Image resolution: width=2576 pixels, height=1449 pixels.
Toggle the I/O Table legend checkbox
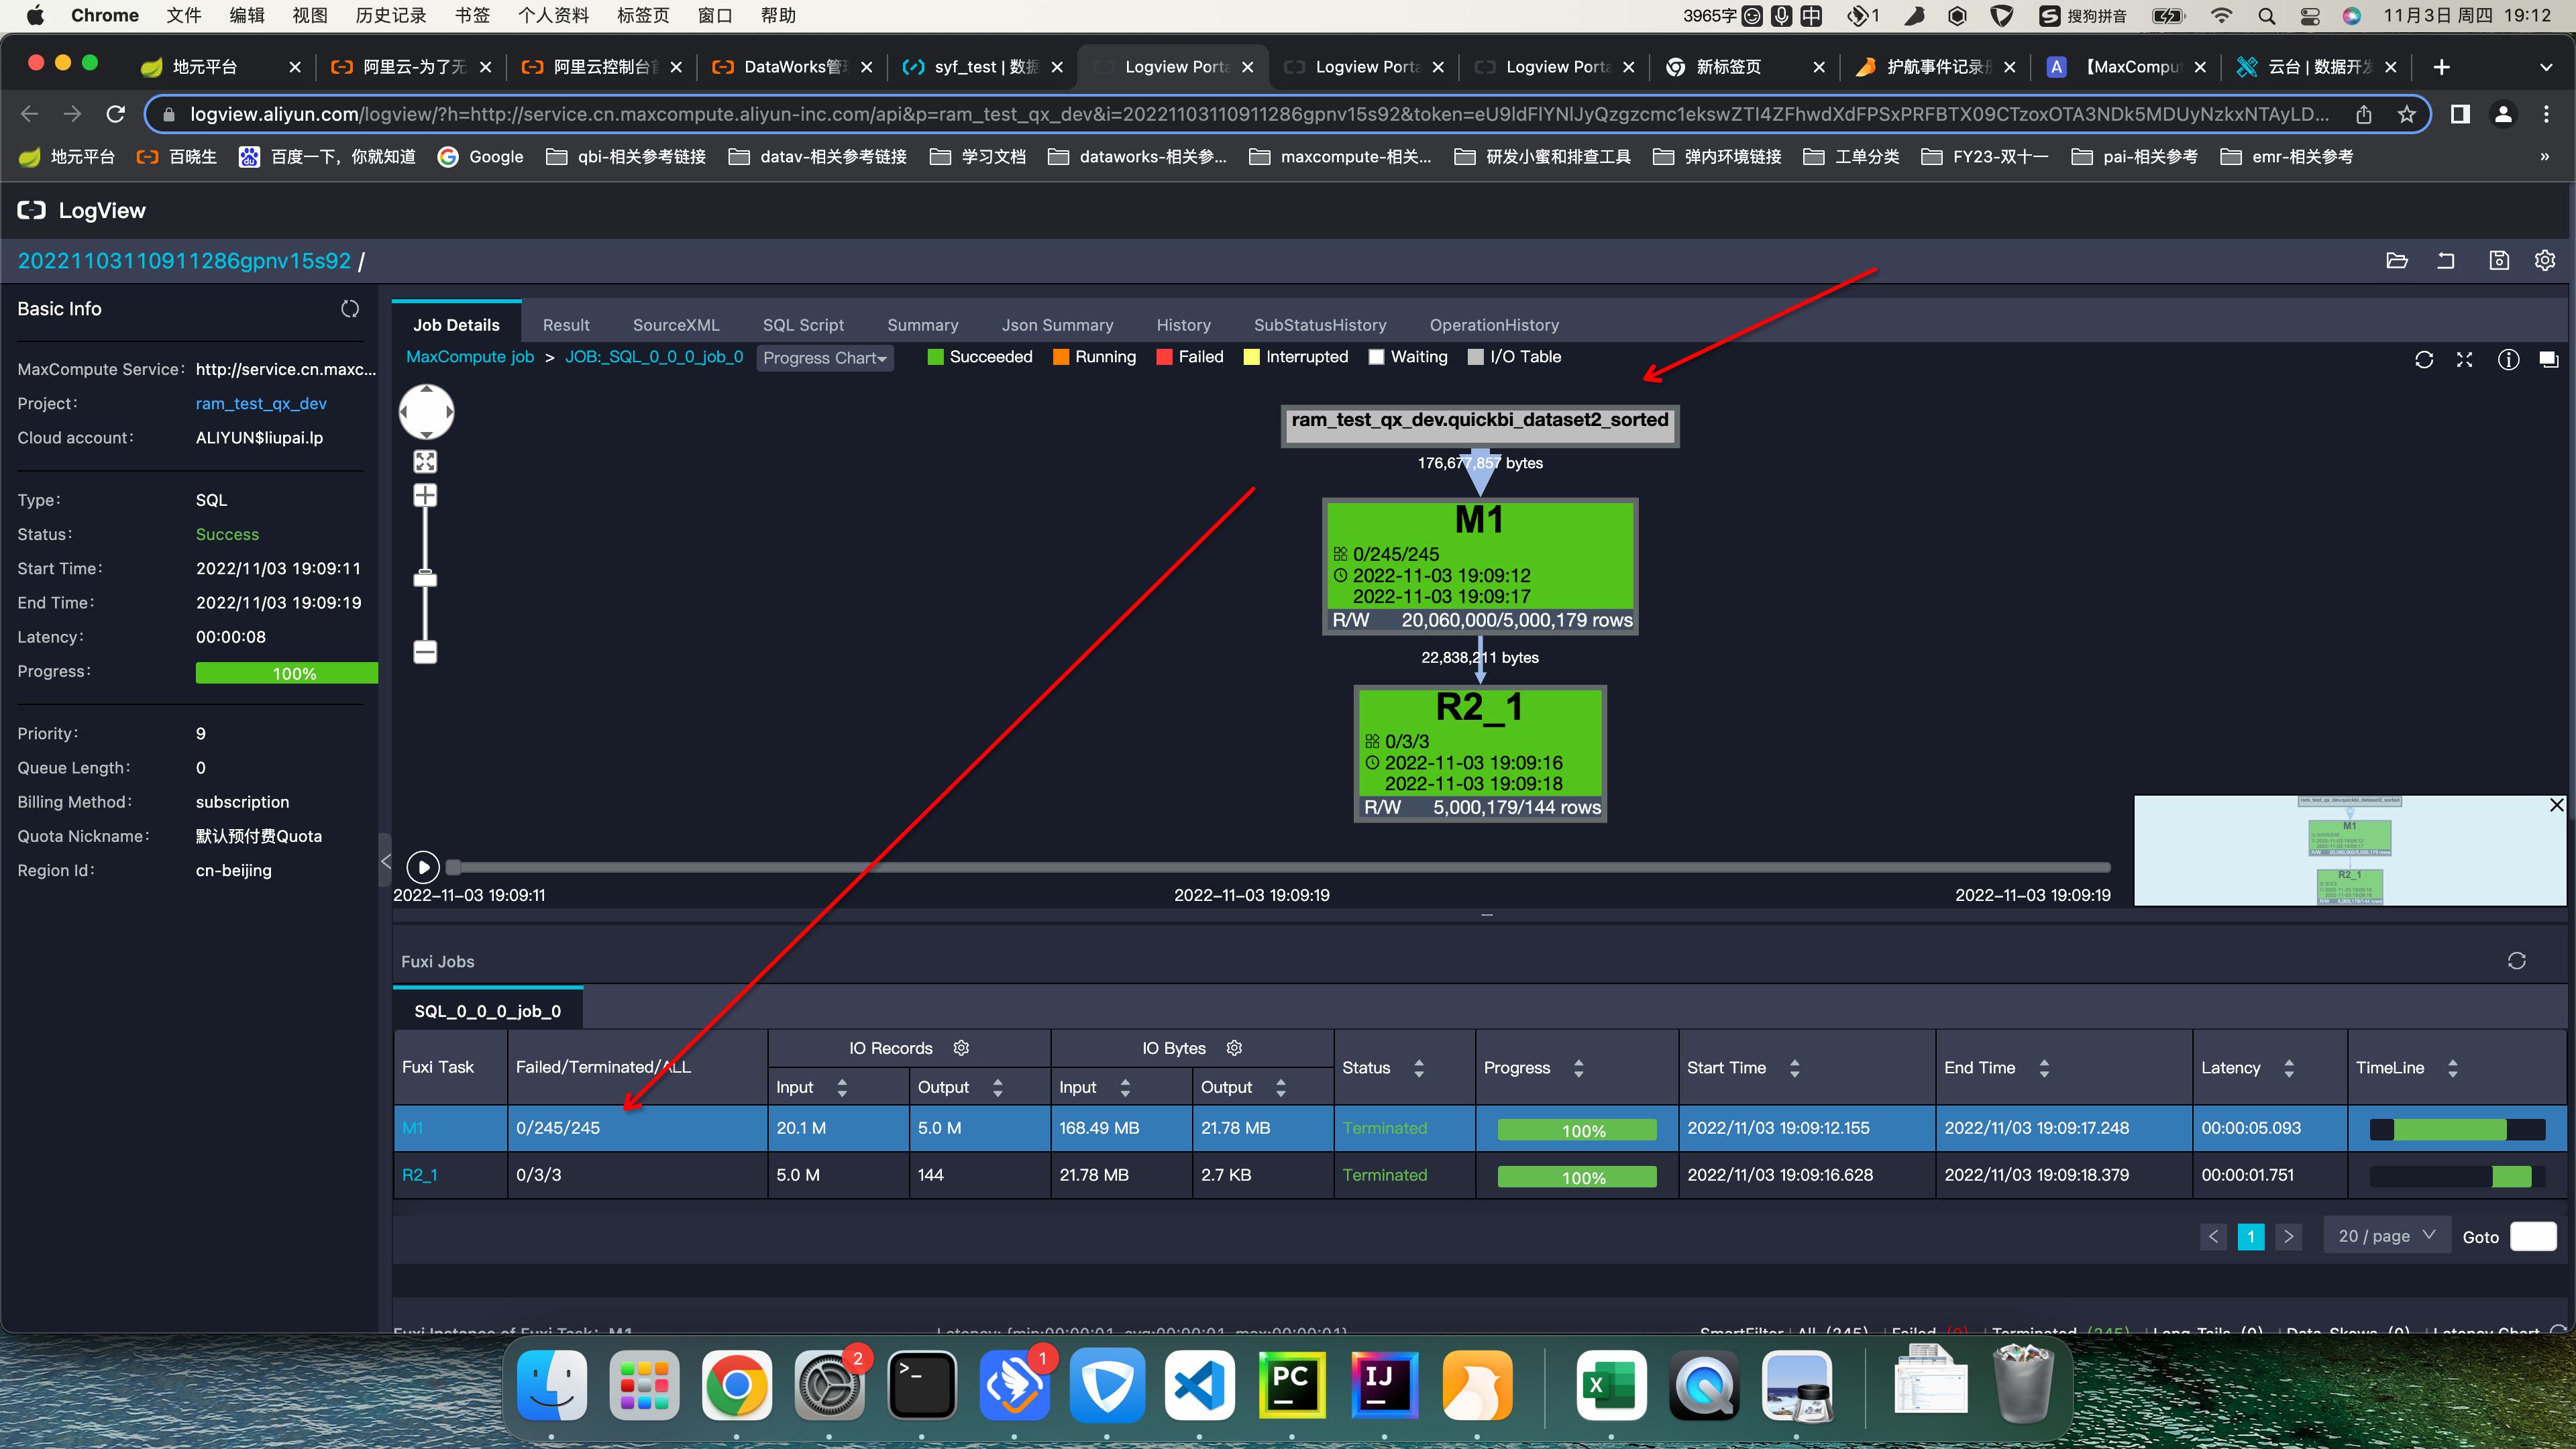(x=1475, y=357)
